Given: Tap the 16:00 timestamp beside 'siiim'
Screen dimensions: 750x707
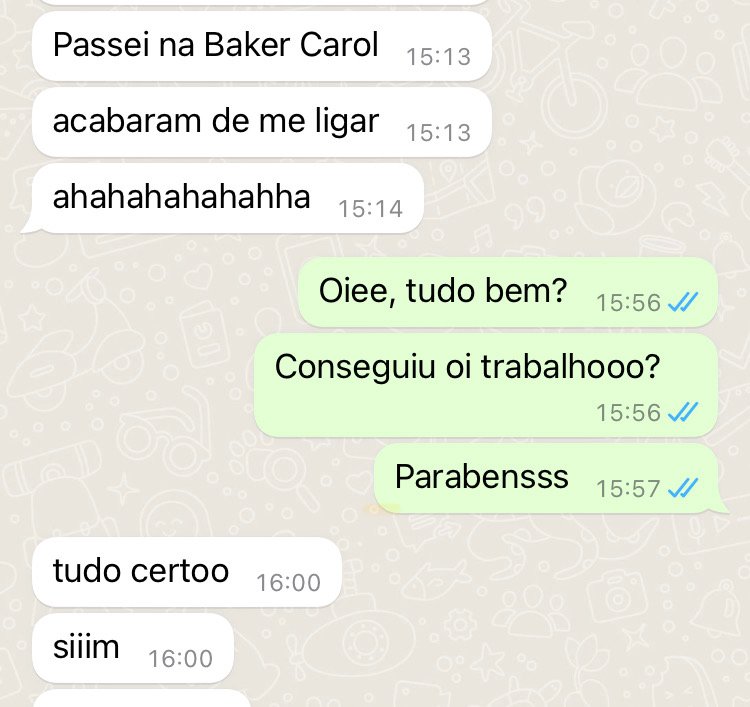Looking at the screenshot, I should click(x=180, y=659).
